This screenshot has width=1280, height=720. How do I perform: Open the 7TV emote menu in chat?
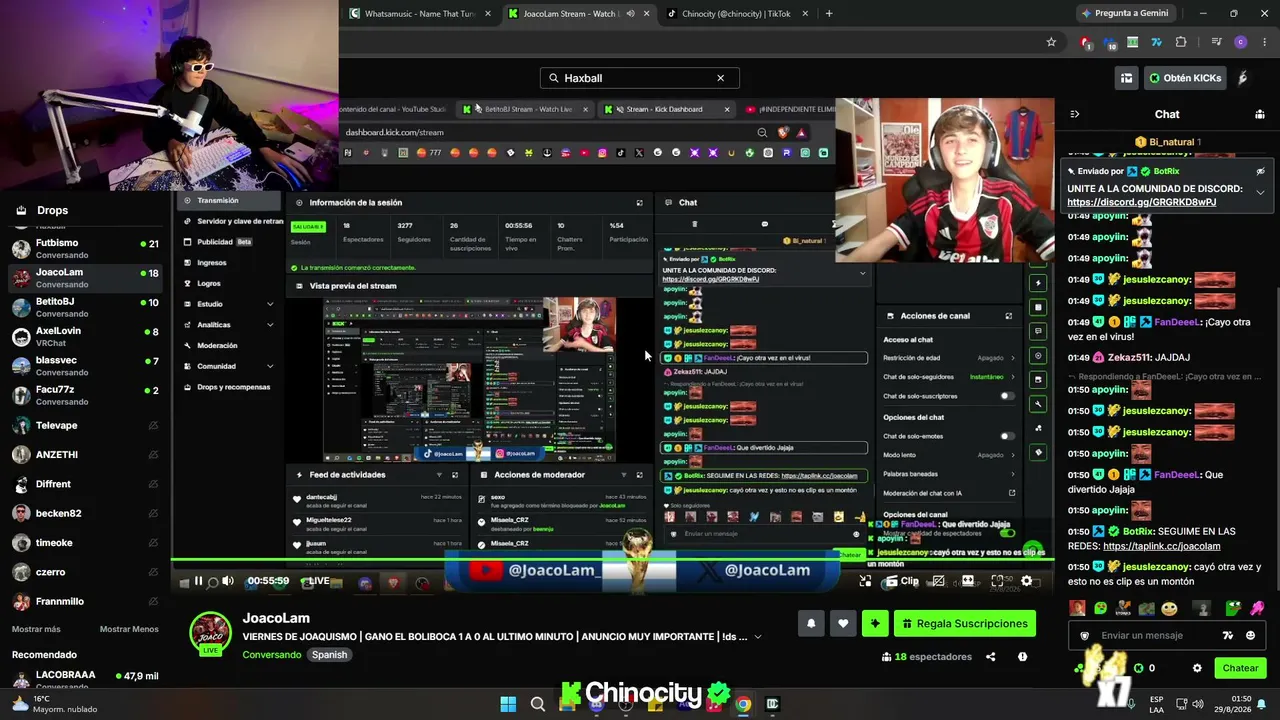point(1228,635)
